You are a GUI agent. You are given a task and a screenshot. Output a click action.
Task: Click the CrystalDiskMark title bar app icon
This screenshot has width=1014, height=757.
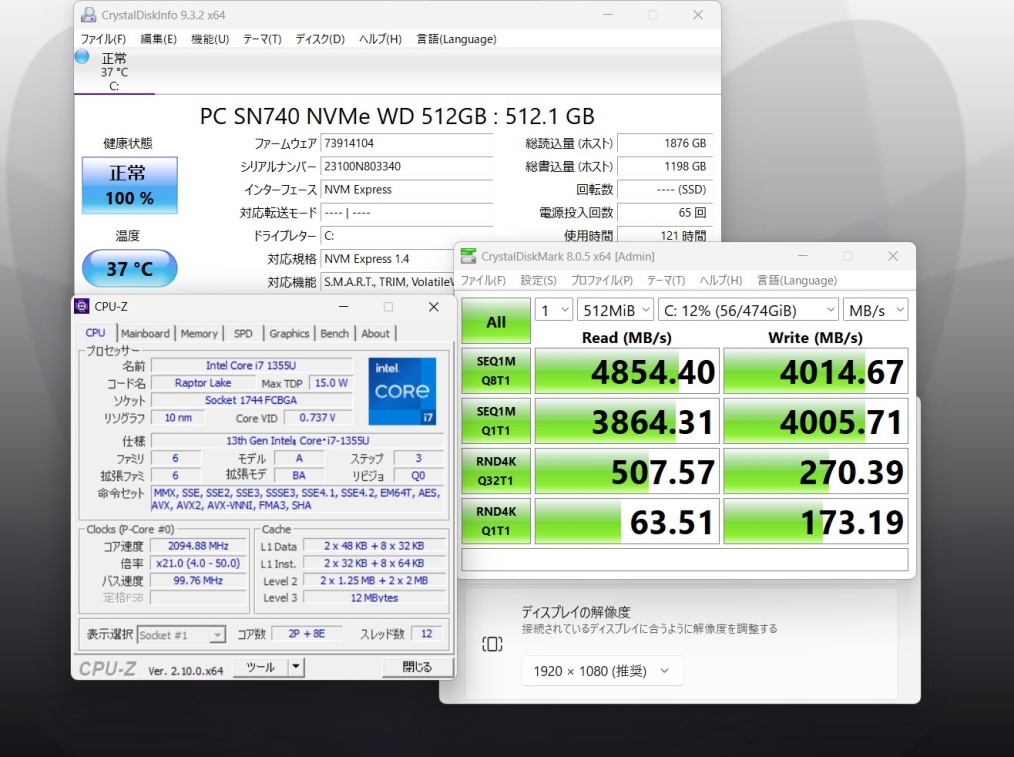click(468, 256)
